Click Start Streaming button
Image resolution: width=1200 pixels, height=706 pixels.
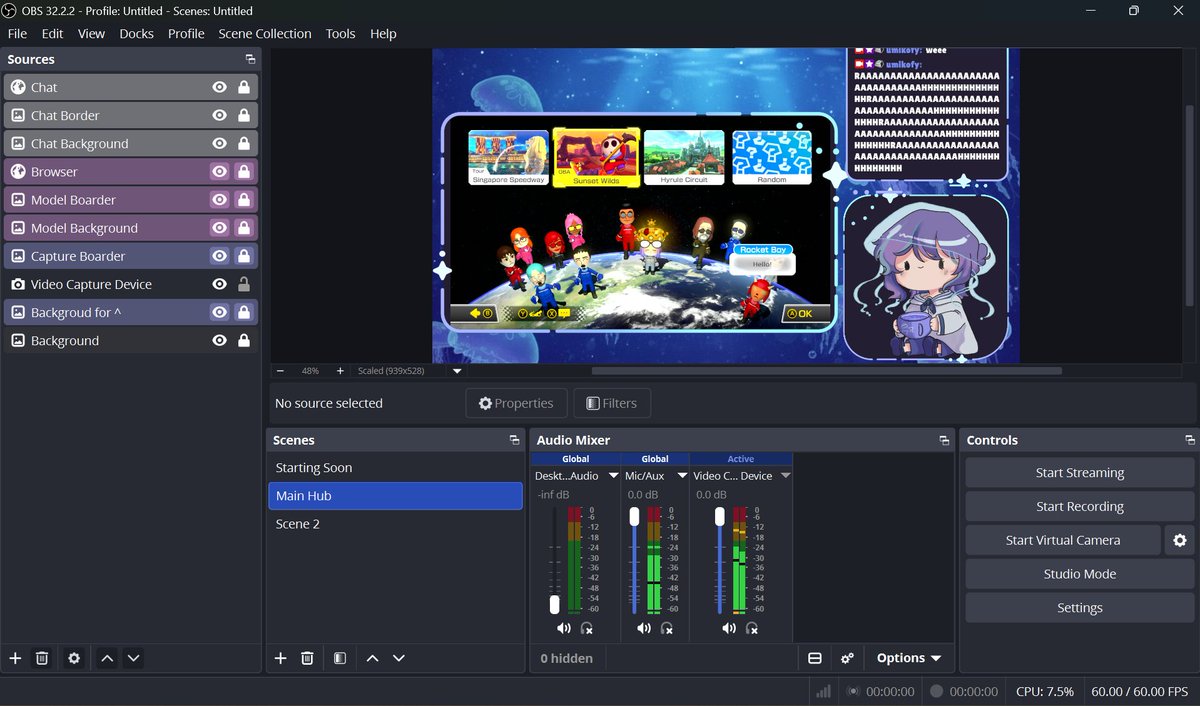[1080, 473]
